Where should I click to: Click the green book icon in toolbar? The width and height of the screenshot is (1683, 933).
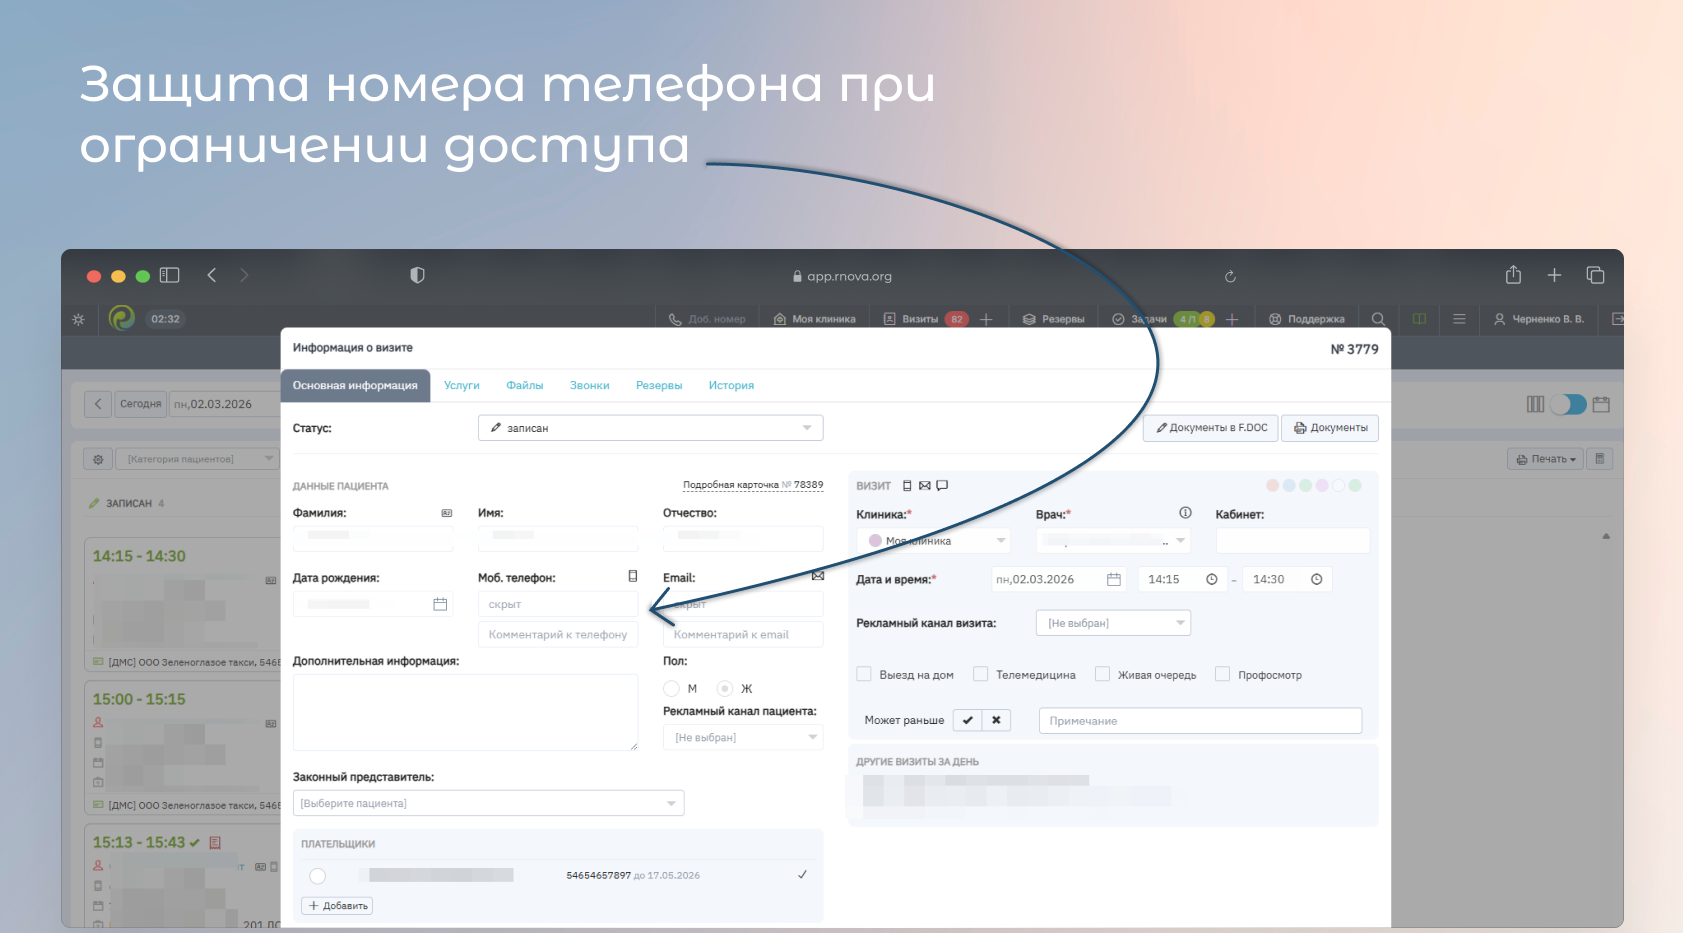click(x=1419, y=319)
